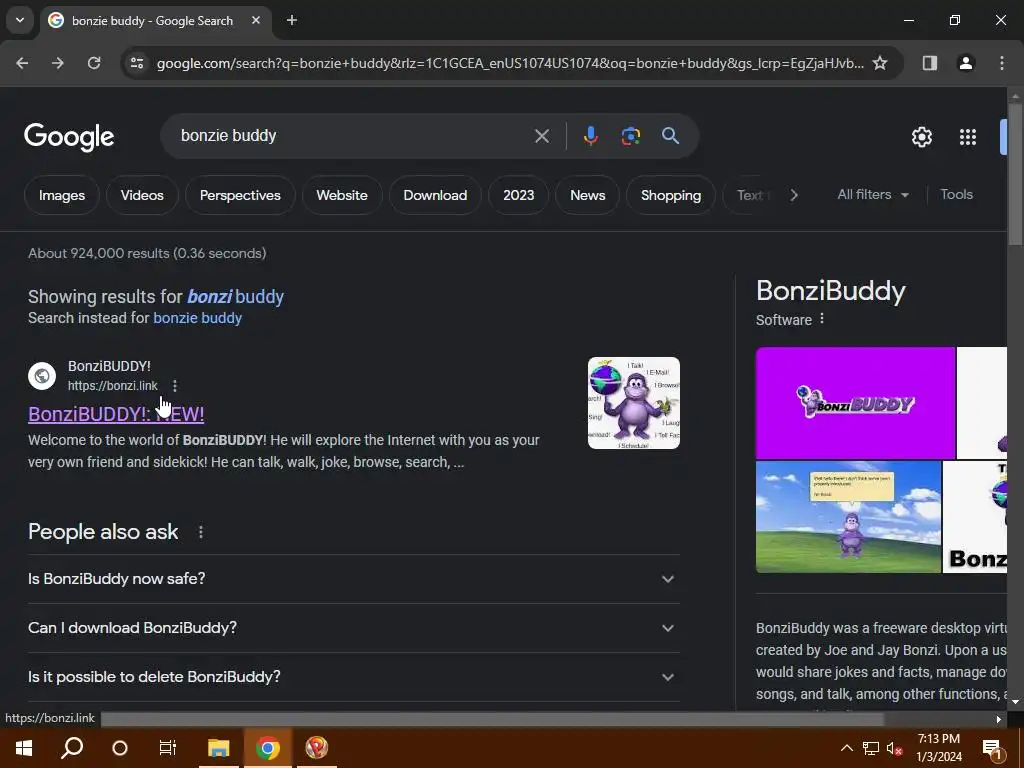The width and height of the screenshot is (1024, 768).
Task: Open tab search dropdown arrow
Action: click(x=20, y=20)
